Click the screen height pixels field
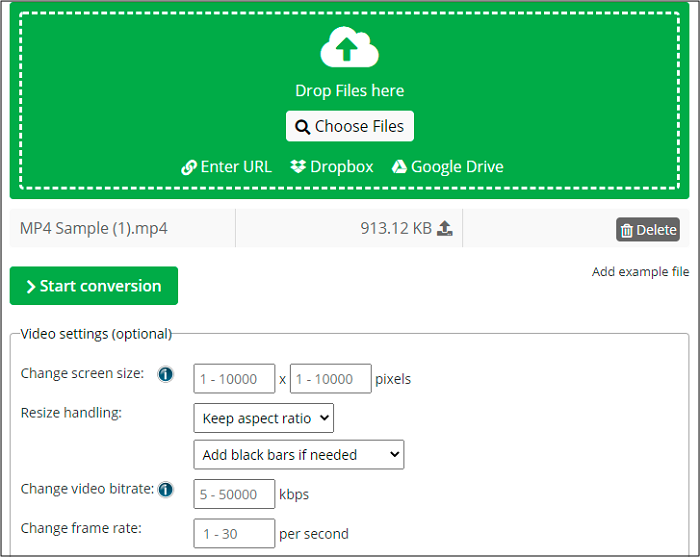Viewport: 700px width, 557px height. pyautogui.click(x=331, y=379)
